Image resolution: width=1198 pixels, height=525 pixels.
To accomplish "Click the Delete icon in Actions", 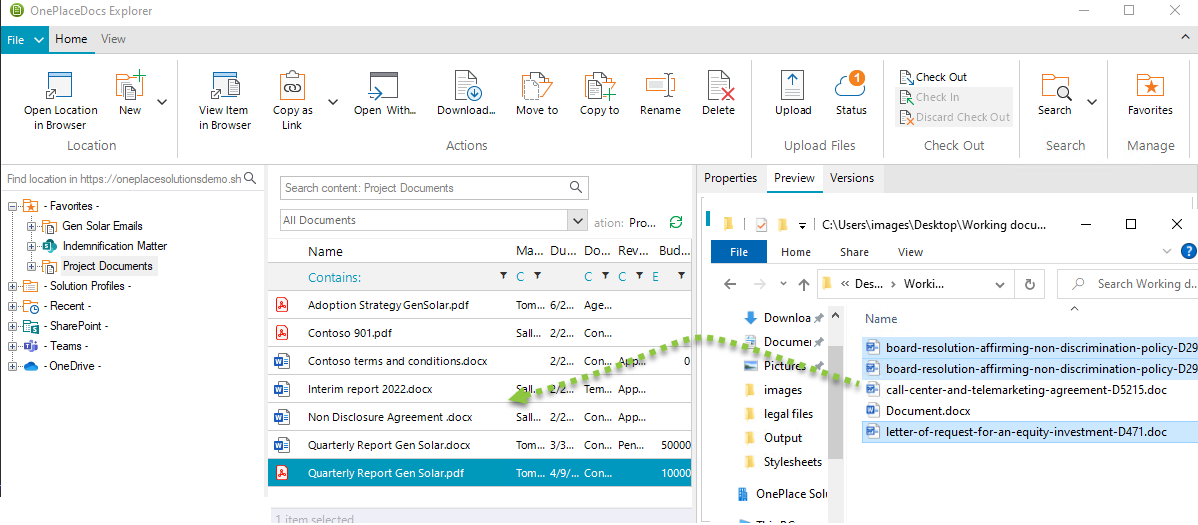I will tap(718, 94).
